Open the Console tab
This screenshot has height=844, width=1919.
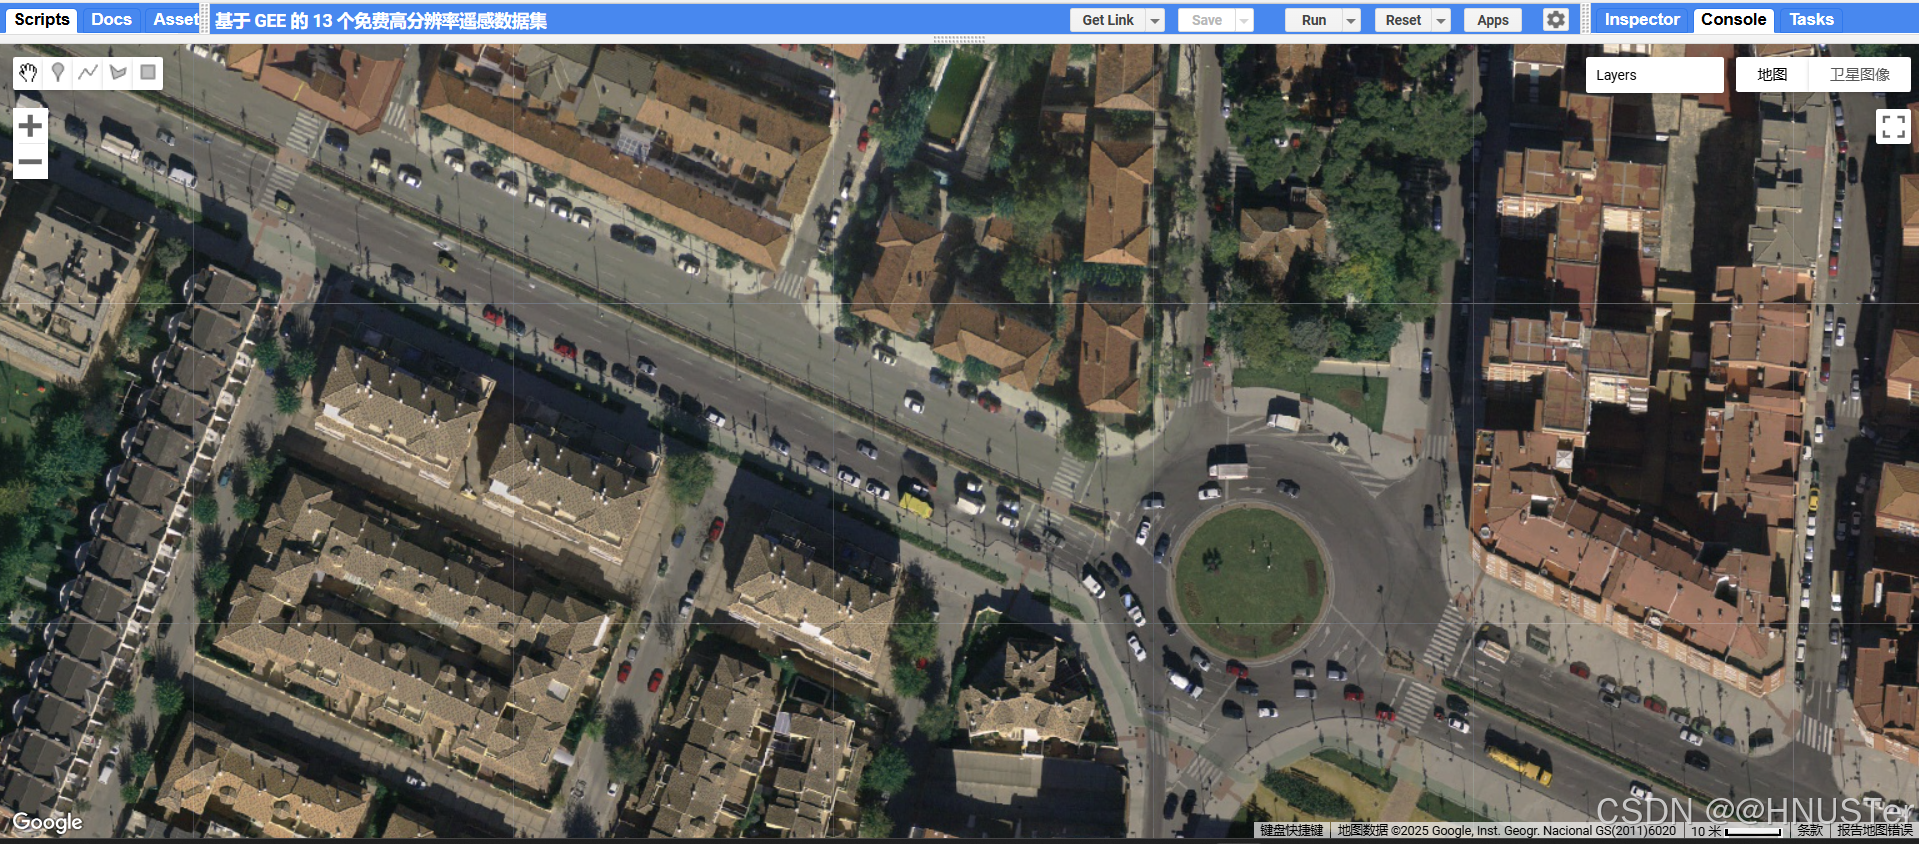tap(1733, 19)
